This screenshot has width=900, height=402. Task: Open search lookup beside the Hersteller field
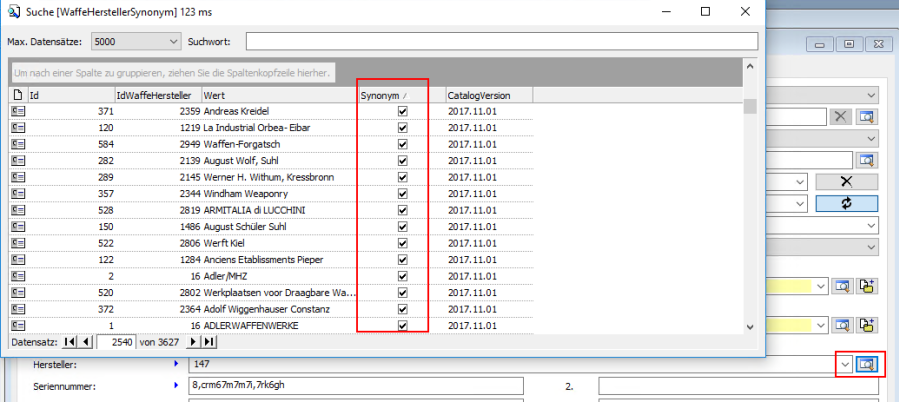pos(866,365)
